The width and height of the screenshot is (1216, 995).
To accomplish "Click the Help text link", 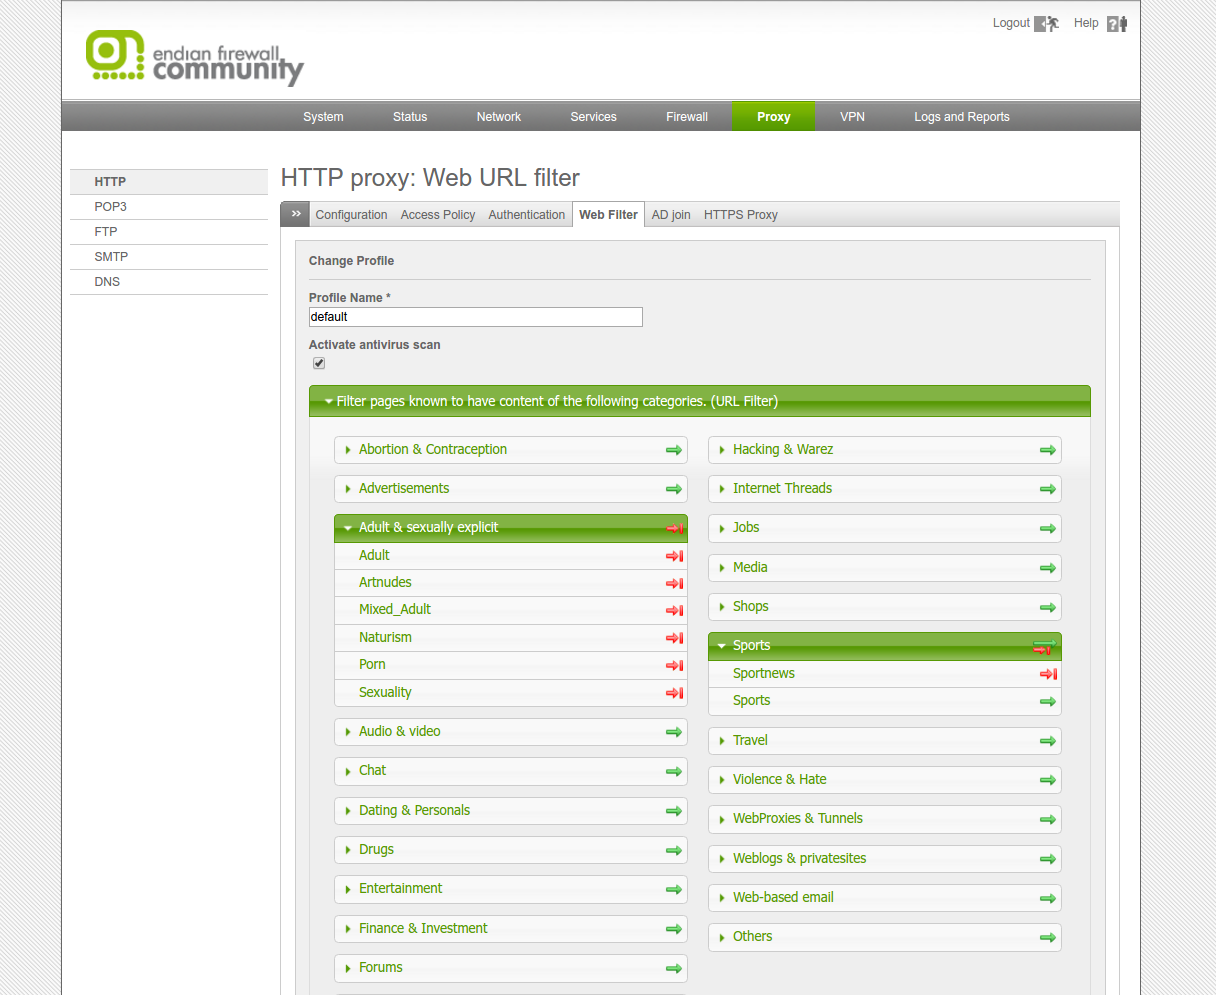I will click(x=1086, y=23).
